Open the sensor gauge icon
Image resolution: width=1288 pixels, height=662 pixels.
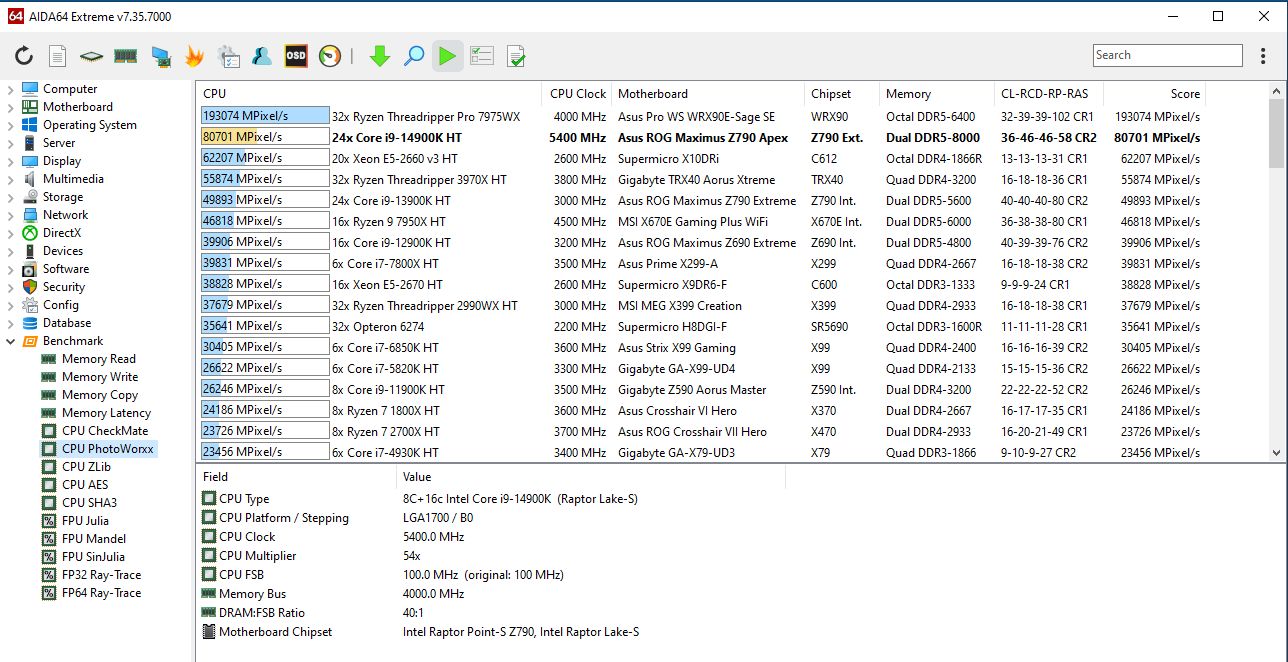(x=330, y=56)
